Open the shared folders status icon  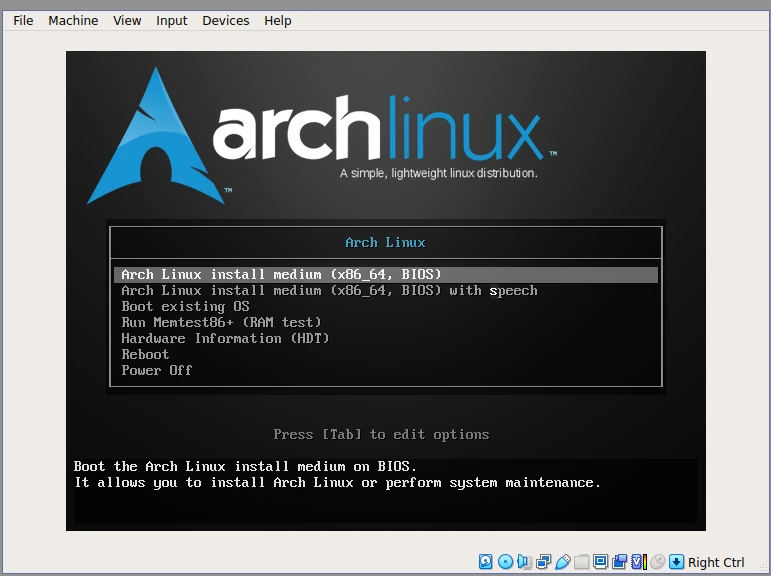(582, 562)
